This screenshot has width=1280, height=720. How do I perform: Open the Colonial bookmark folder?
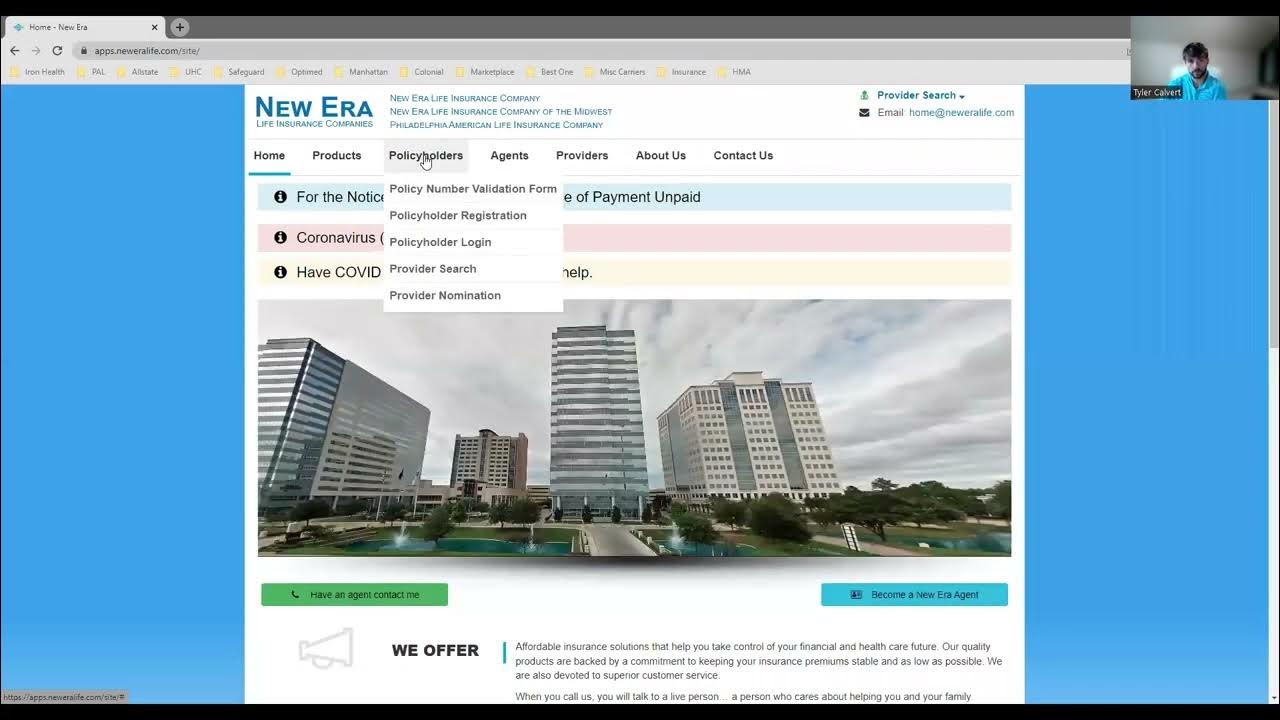tap(421, 72)
